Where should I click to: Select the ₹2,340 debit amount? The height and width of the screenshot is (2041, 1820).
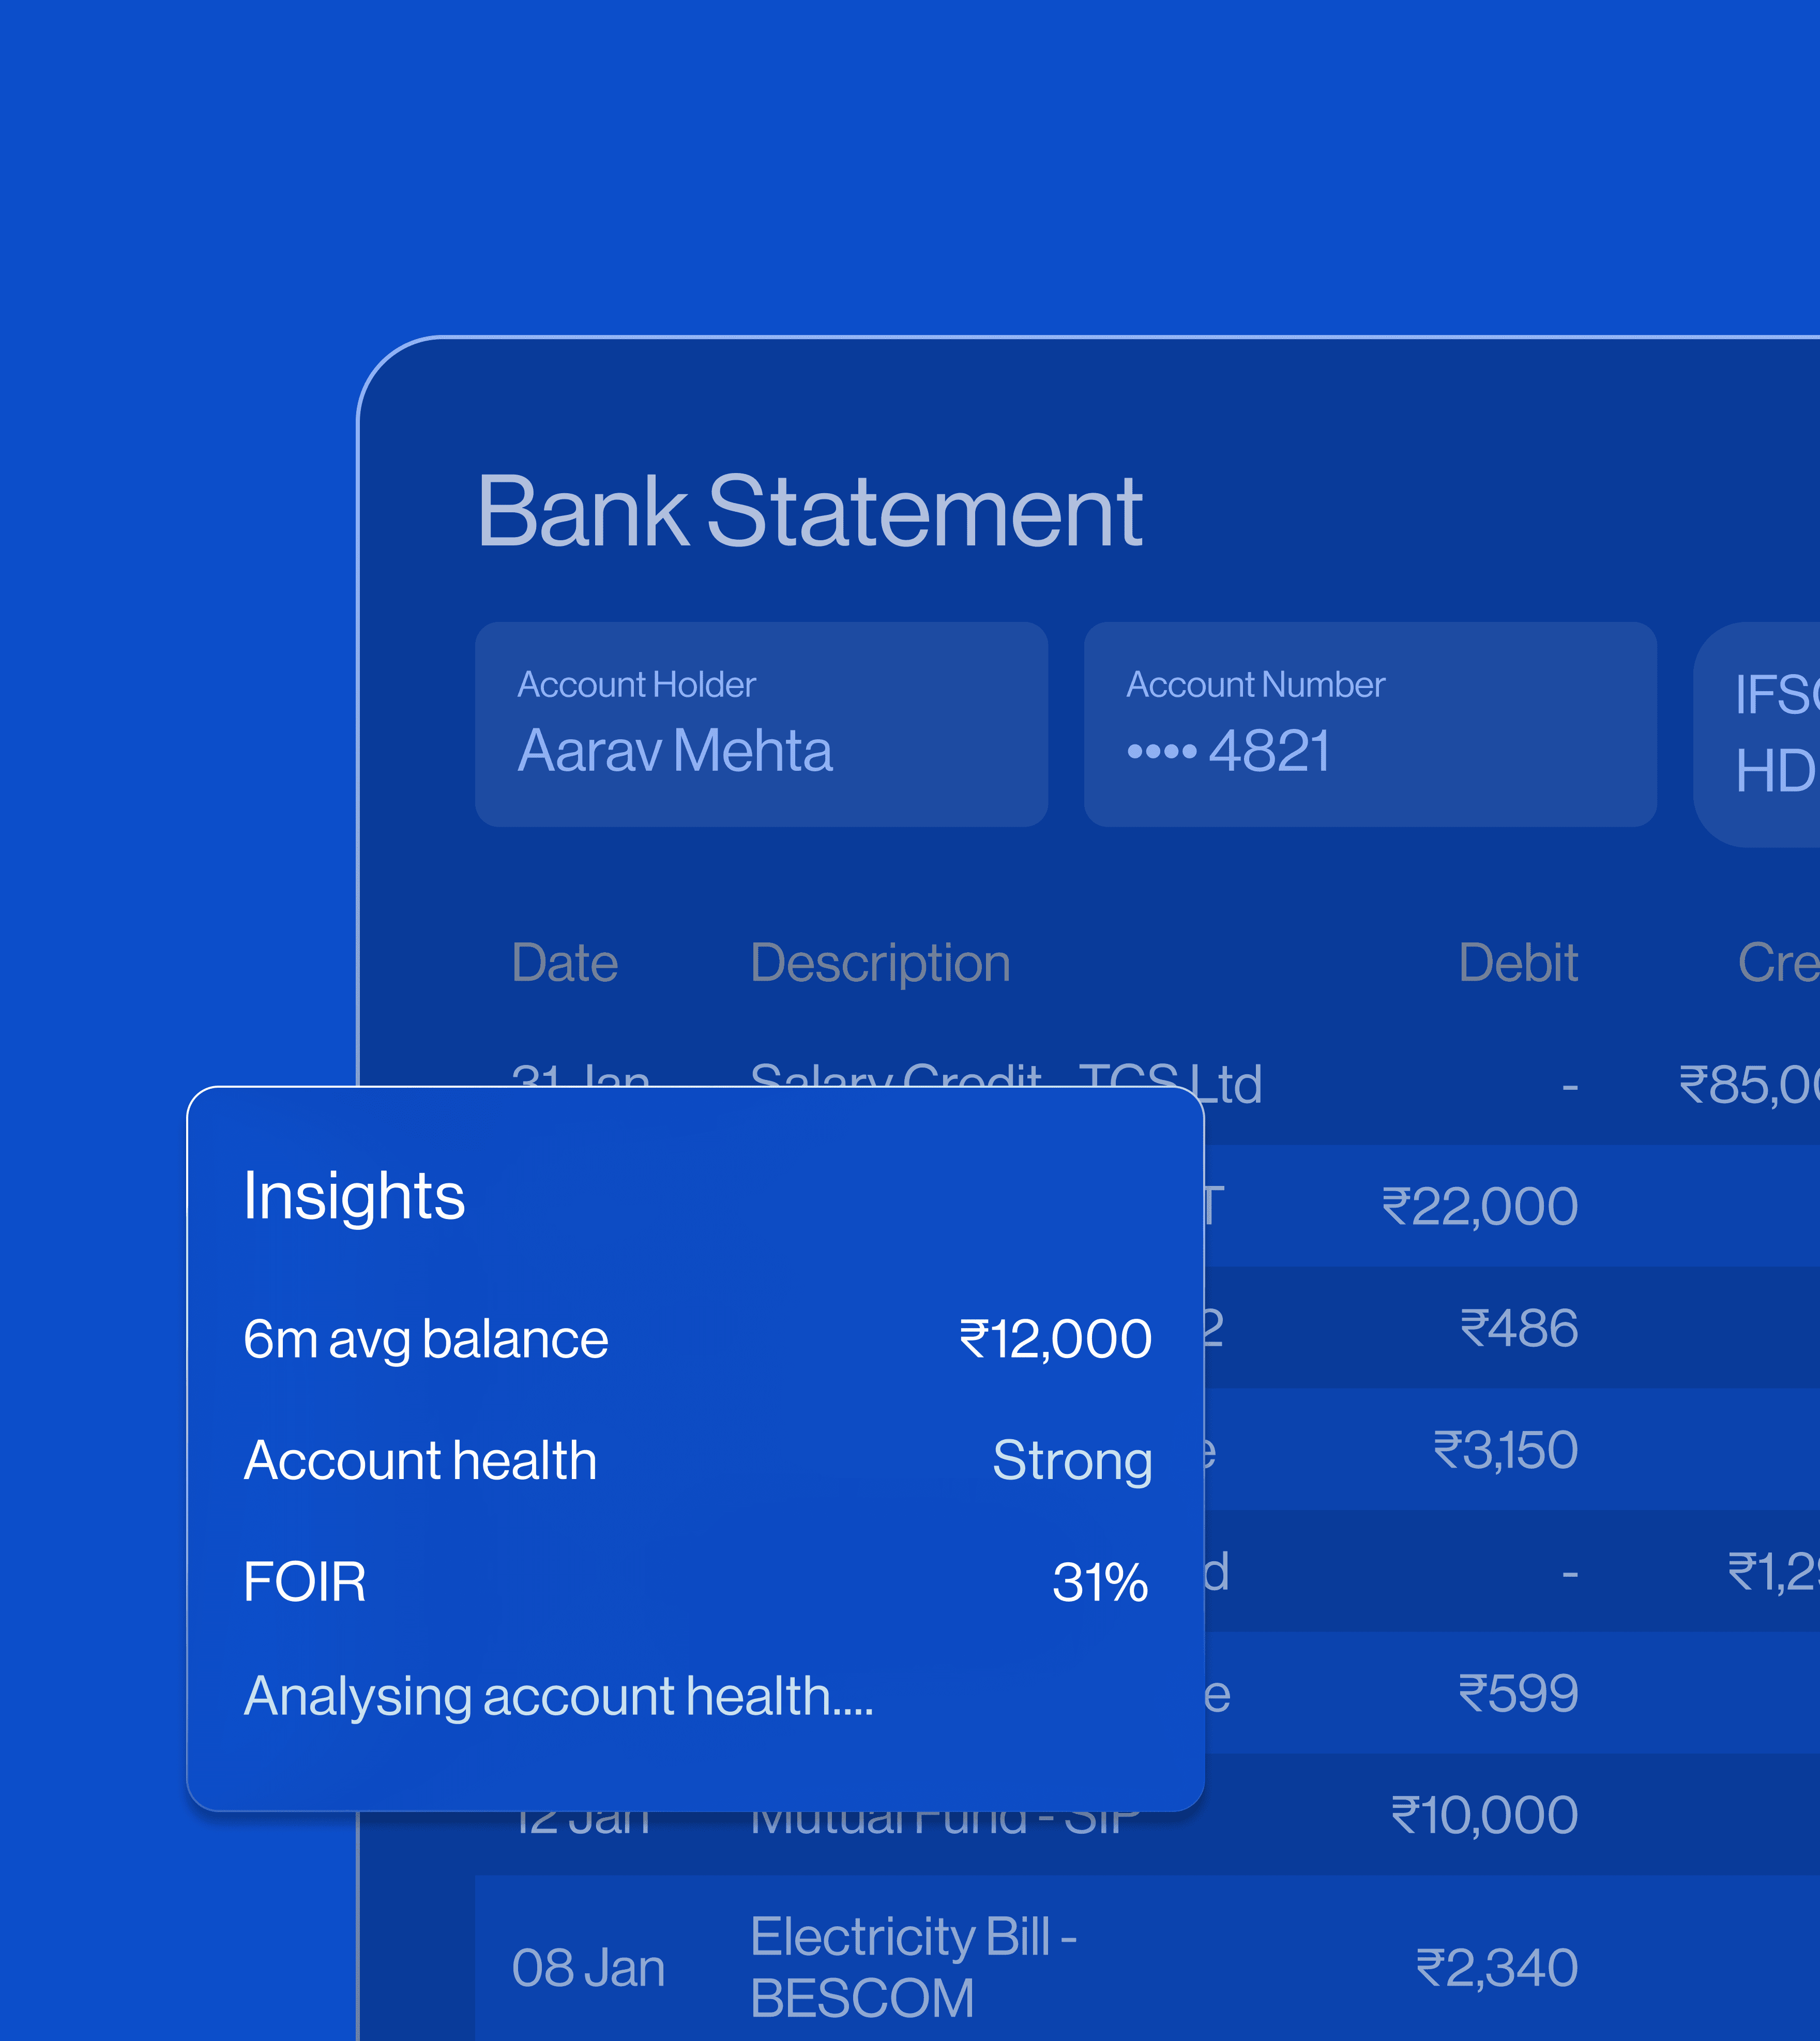click(x=1497, y=1968)
